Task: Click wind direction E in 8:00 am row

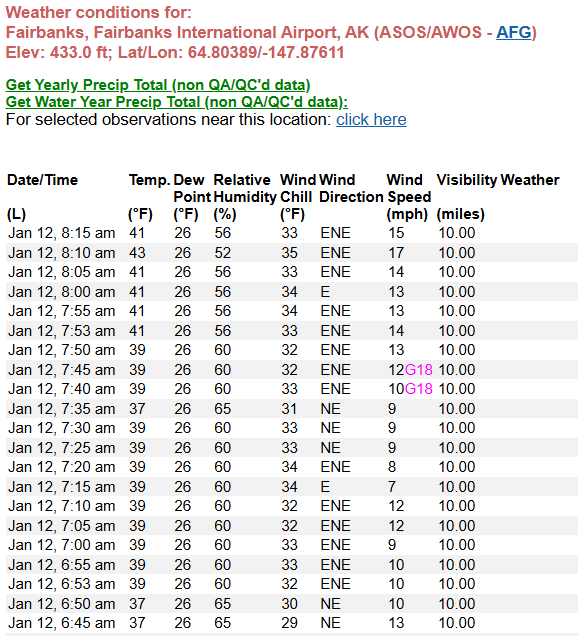Action: [x=325, y=292]
